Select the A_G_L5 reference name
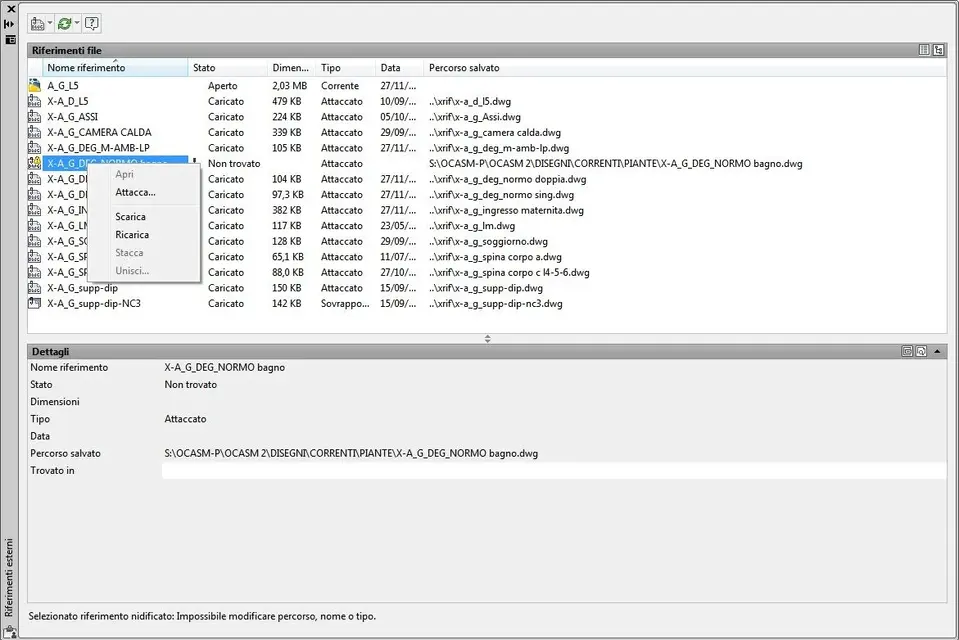The image size is (959, 640). point(63,86)
